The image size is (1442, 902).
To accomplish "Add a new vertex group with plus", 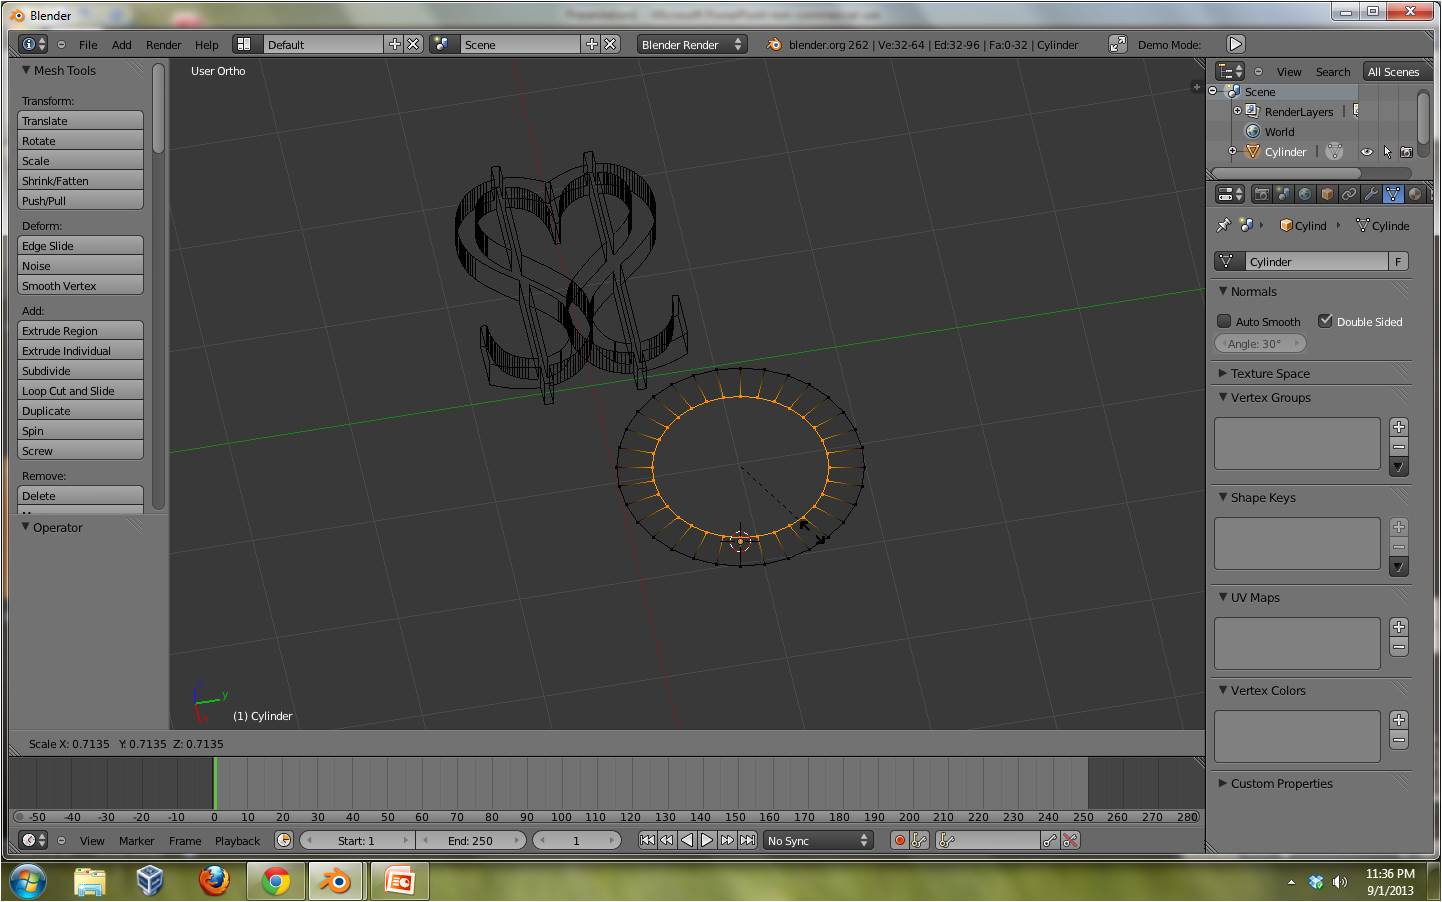I will pyautogui.click(x=1398, y=427).
